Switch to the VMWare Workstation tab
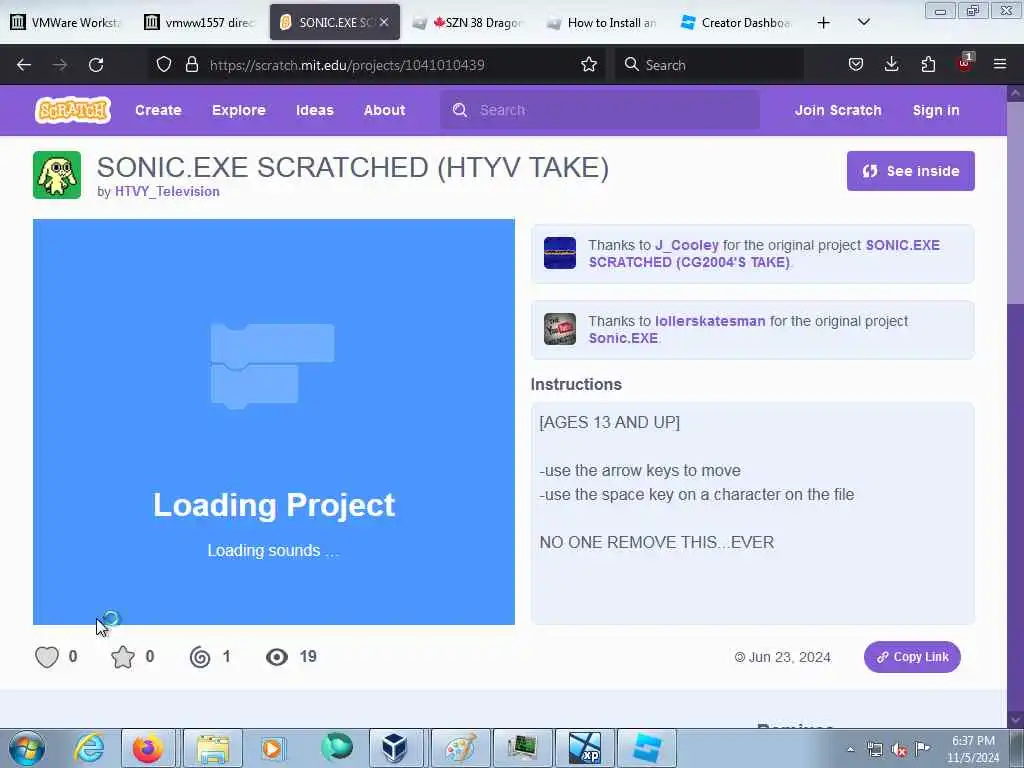 pos(66,22)
